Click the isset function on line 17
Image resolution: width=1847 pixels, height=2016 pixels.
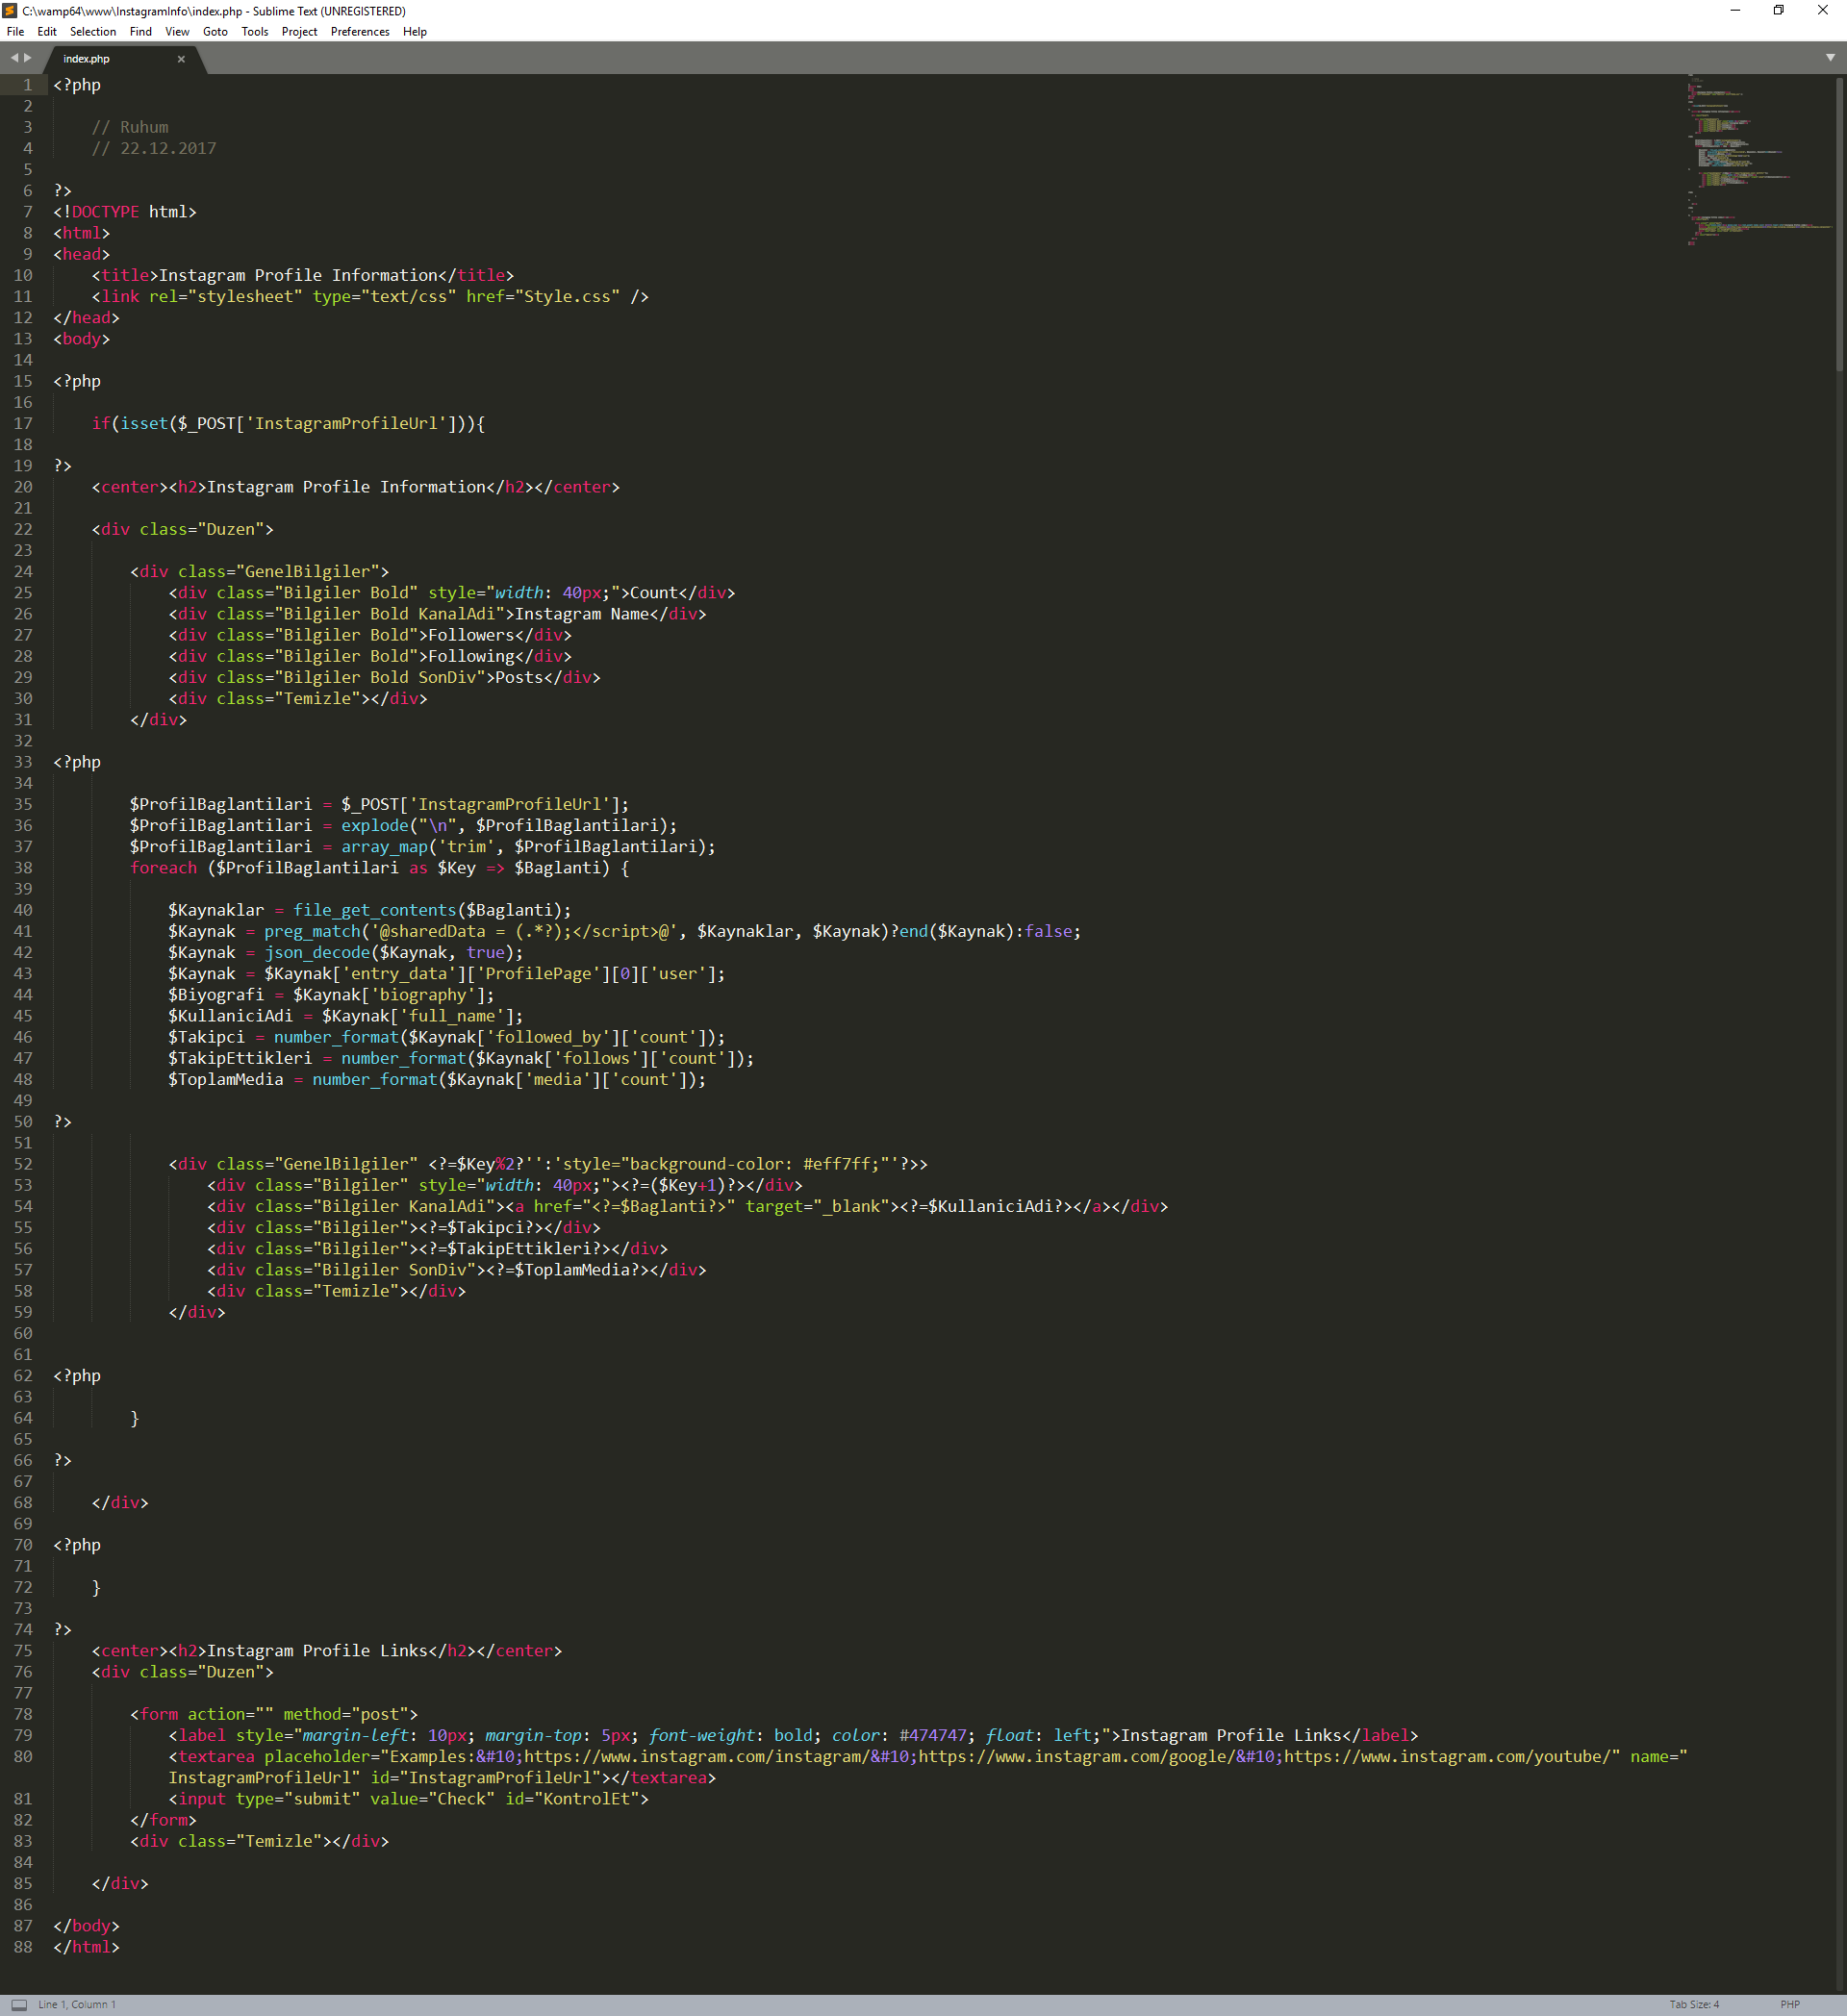click(x=144, y=423)
